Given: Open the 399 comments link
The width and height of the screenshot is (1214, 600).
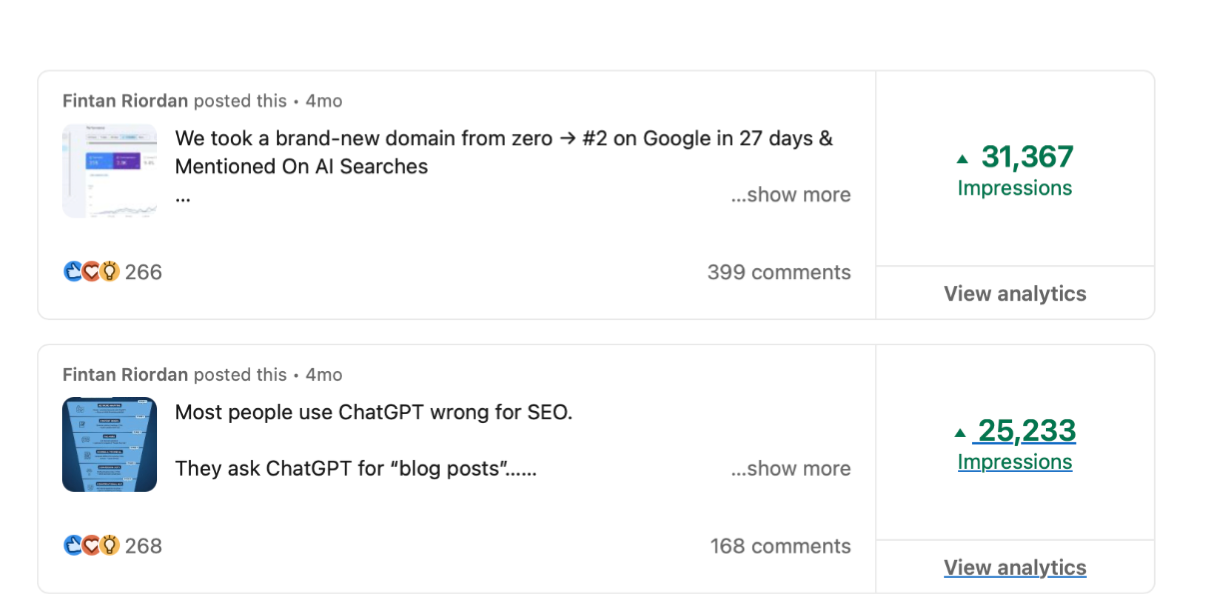Looking at the screenshot, I should tap(778, 272).
